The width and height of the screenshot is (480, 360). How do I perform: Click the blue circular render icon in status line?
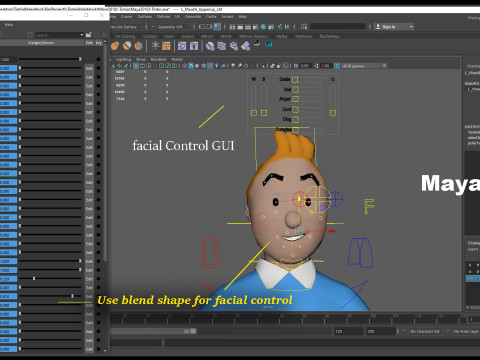[x=263, y=27]
